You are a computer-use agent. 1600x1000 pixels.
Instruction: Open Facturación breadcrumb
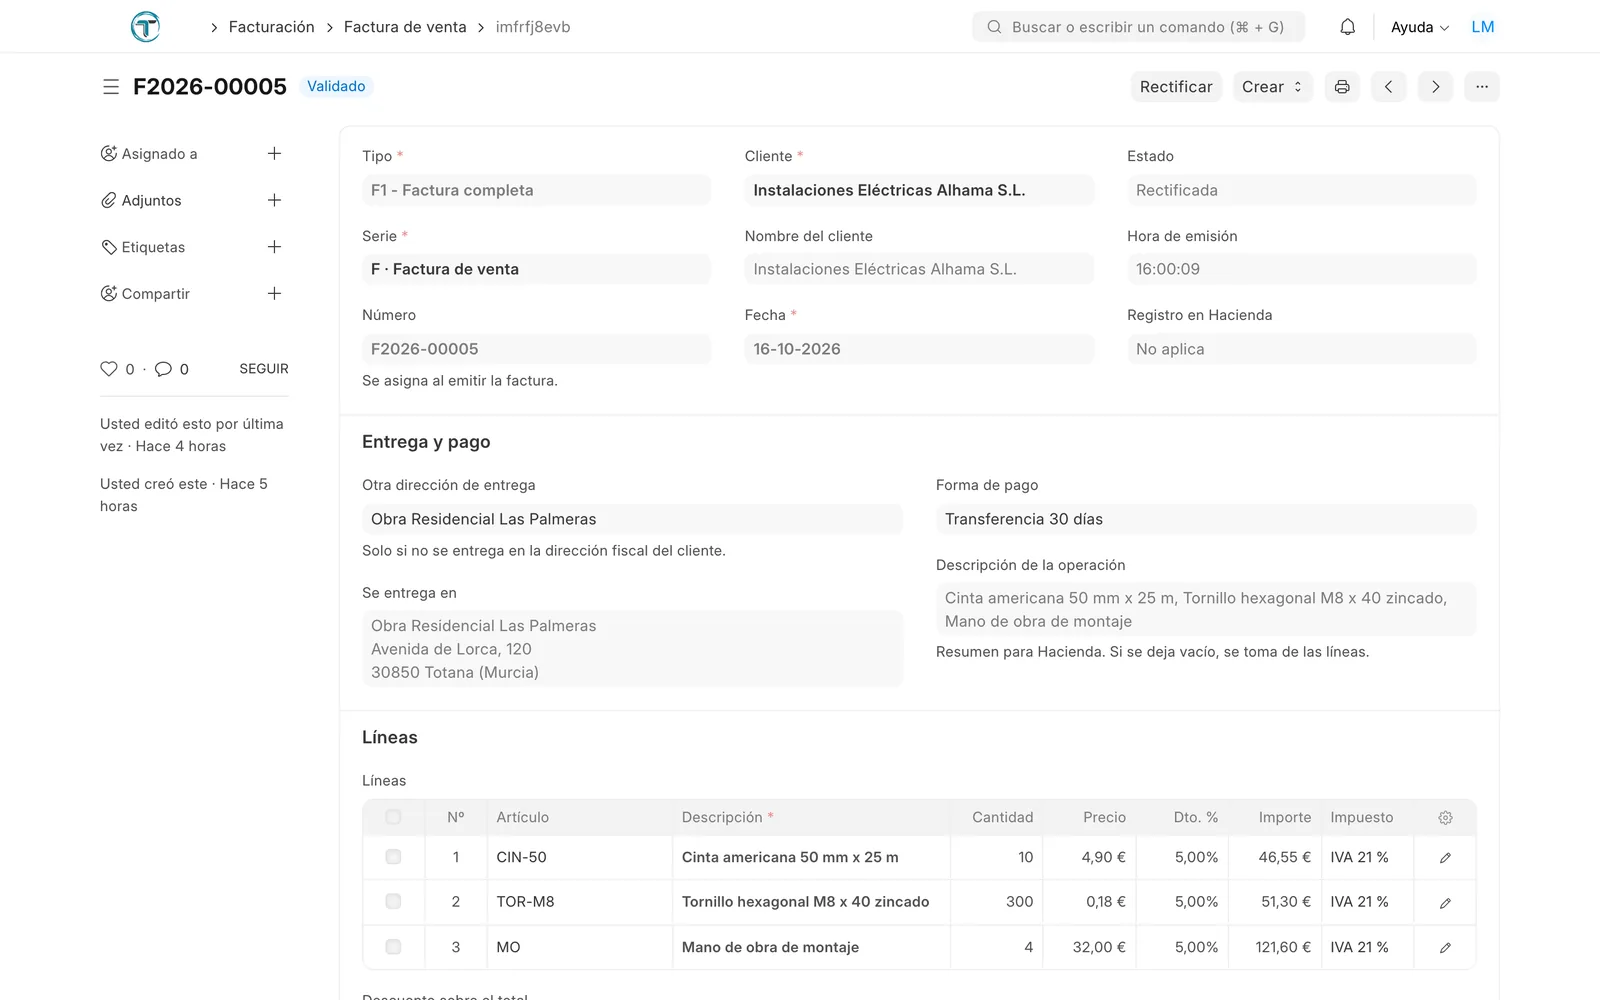coord(272,27)
